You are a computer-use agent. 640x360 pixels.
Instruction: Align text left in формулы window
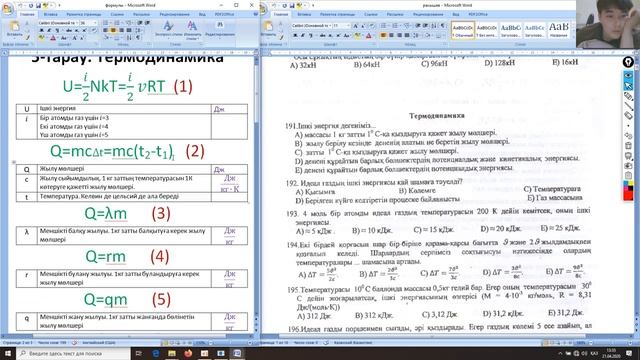(106, 31)
